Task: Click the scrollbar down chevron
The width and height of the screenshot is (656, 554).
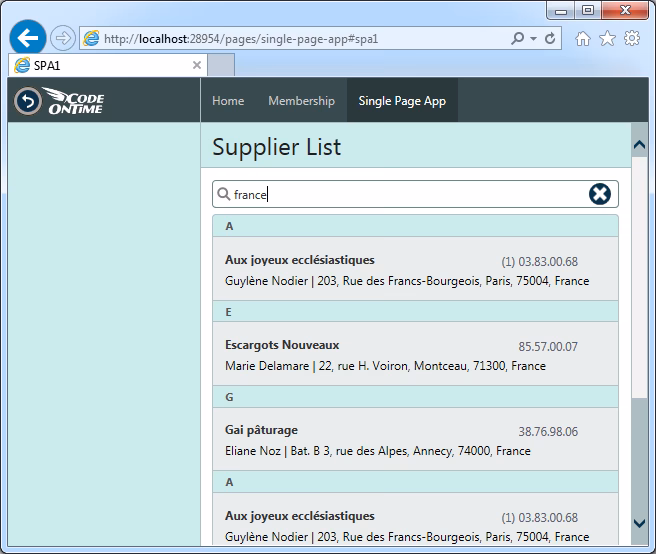Action: (639, 523)
